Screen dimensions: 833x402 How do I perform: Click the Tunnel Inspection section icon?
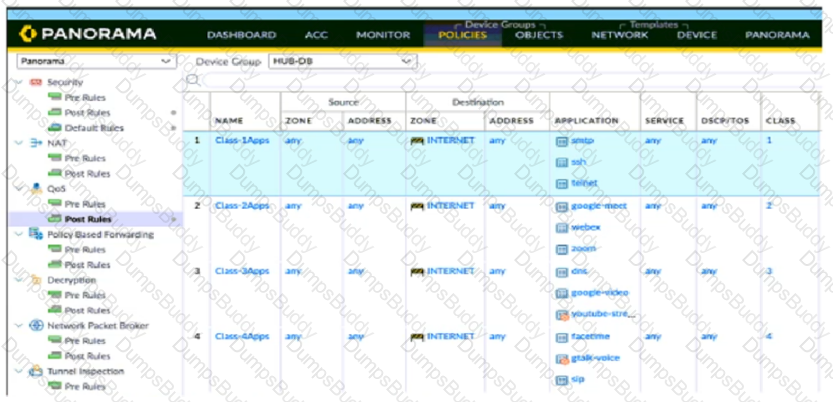pos(36,371)
